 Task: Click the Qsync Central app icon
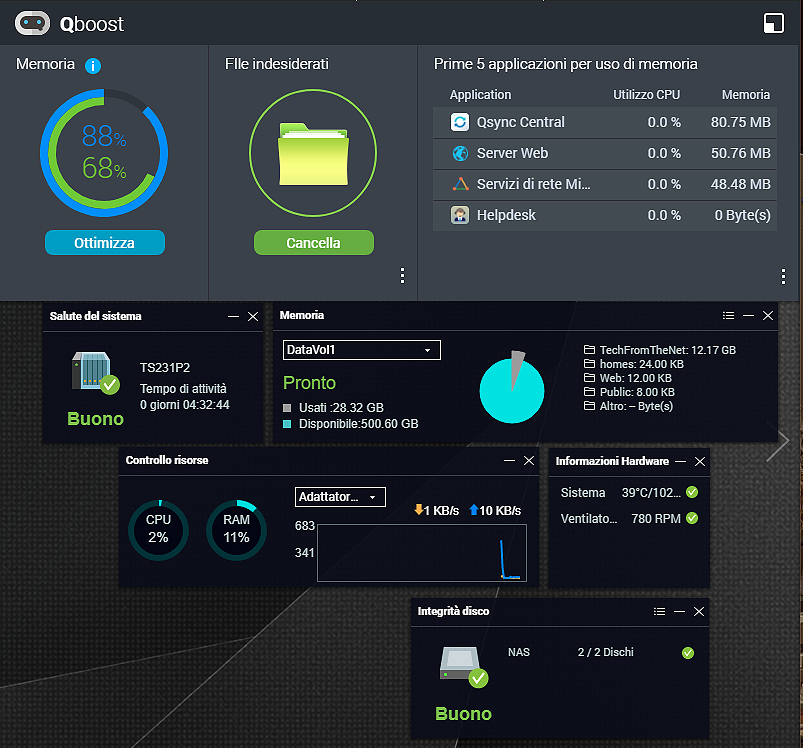(x=460, y=122)
